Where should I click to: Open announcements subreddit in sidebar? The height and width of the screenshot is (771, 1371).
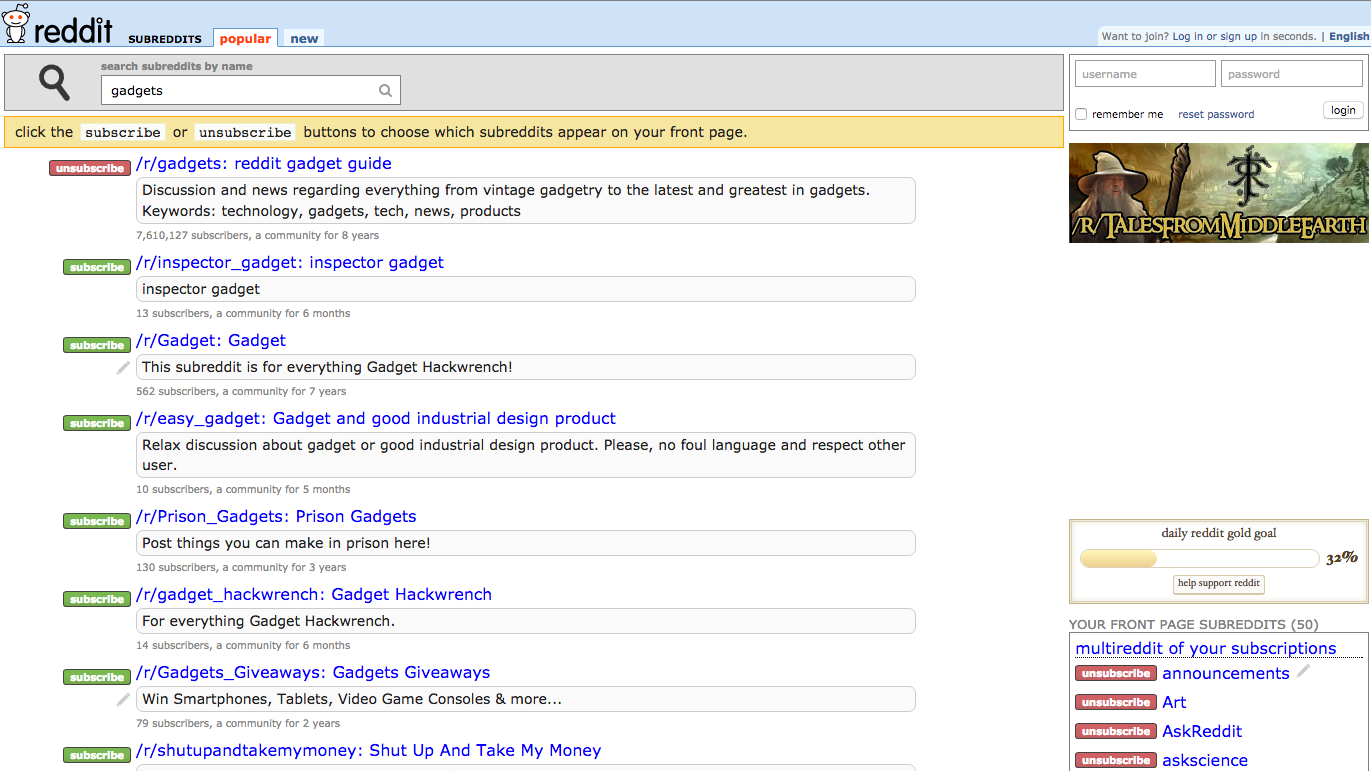click(x=1226, y=673)
